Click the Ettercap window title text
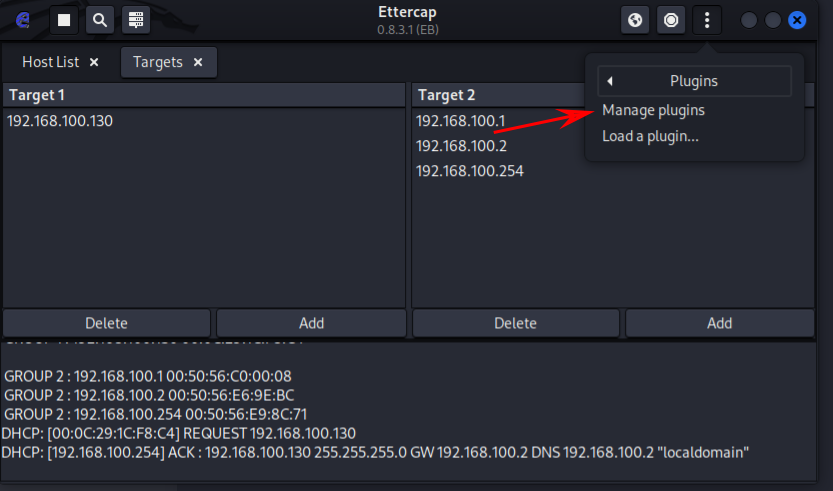Image resolution: width=833 pixels, height=491 pixels. [407, 12]
